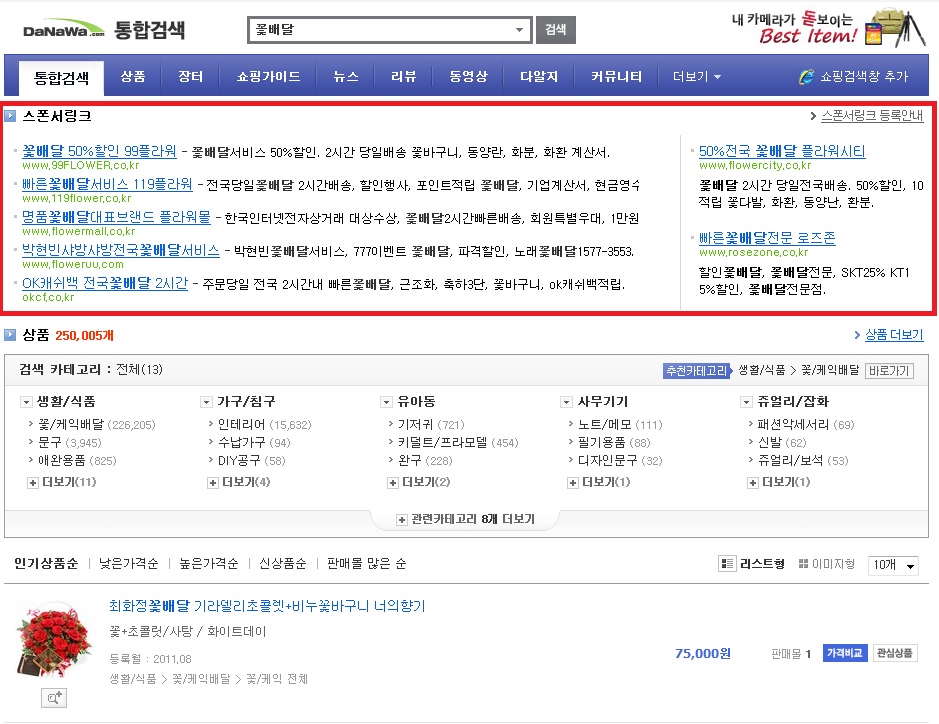Click the blue arrow icon beside 상품 heading
The height and width of the screenshot is (724, 939).
tap(10, 335)
